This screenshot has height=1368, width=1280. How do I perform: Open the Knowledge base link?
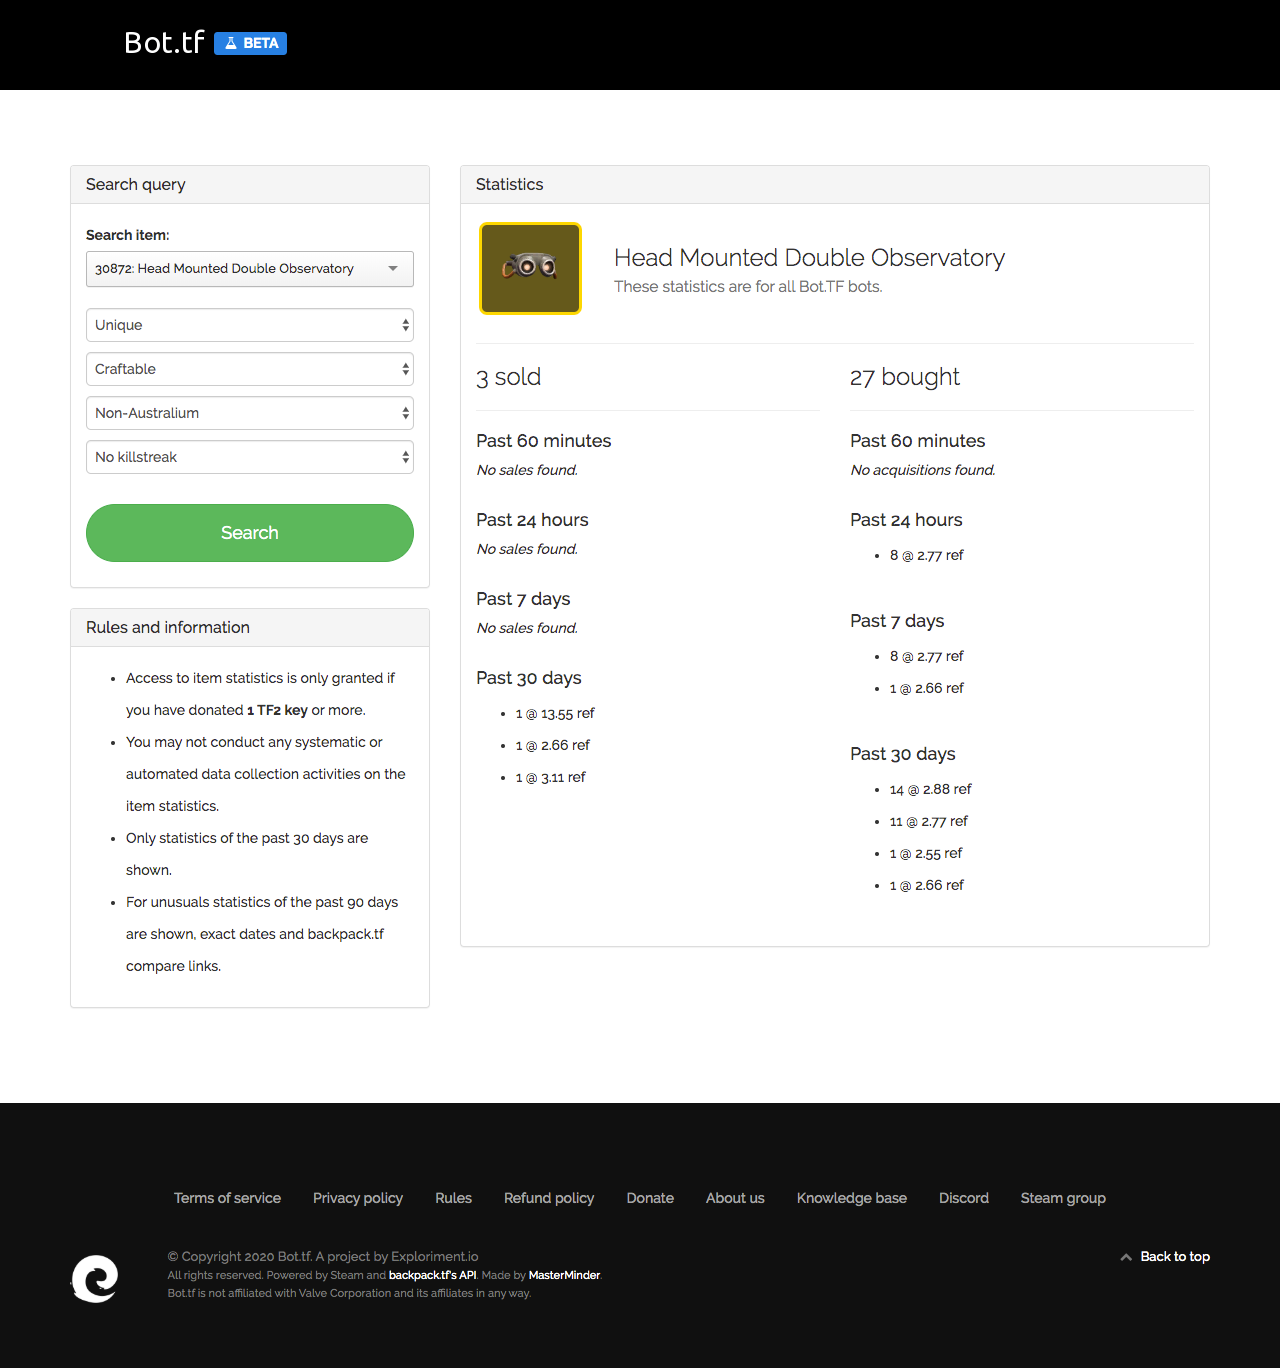pyautogui.click(x=852, y=1198)
